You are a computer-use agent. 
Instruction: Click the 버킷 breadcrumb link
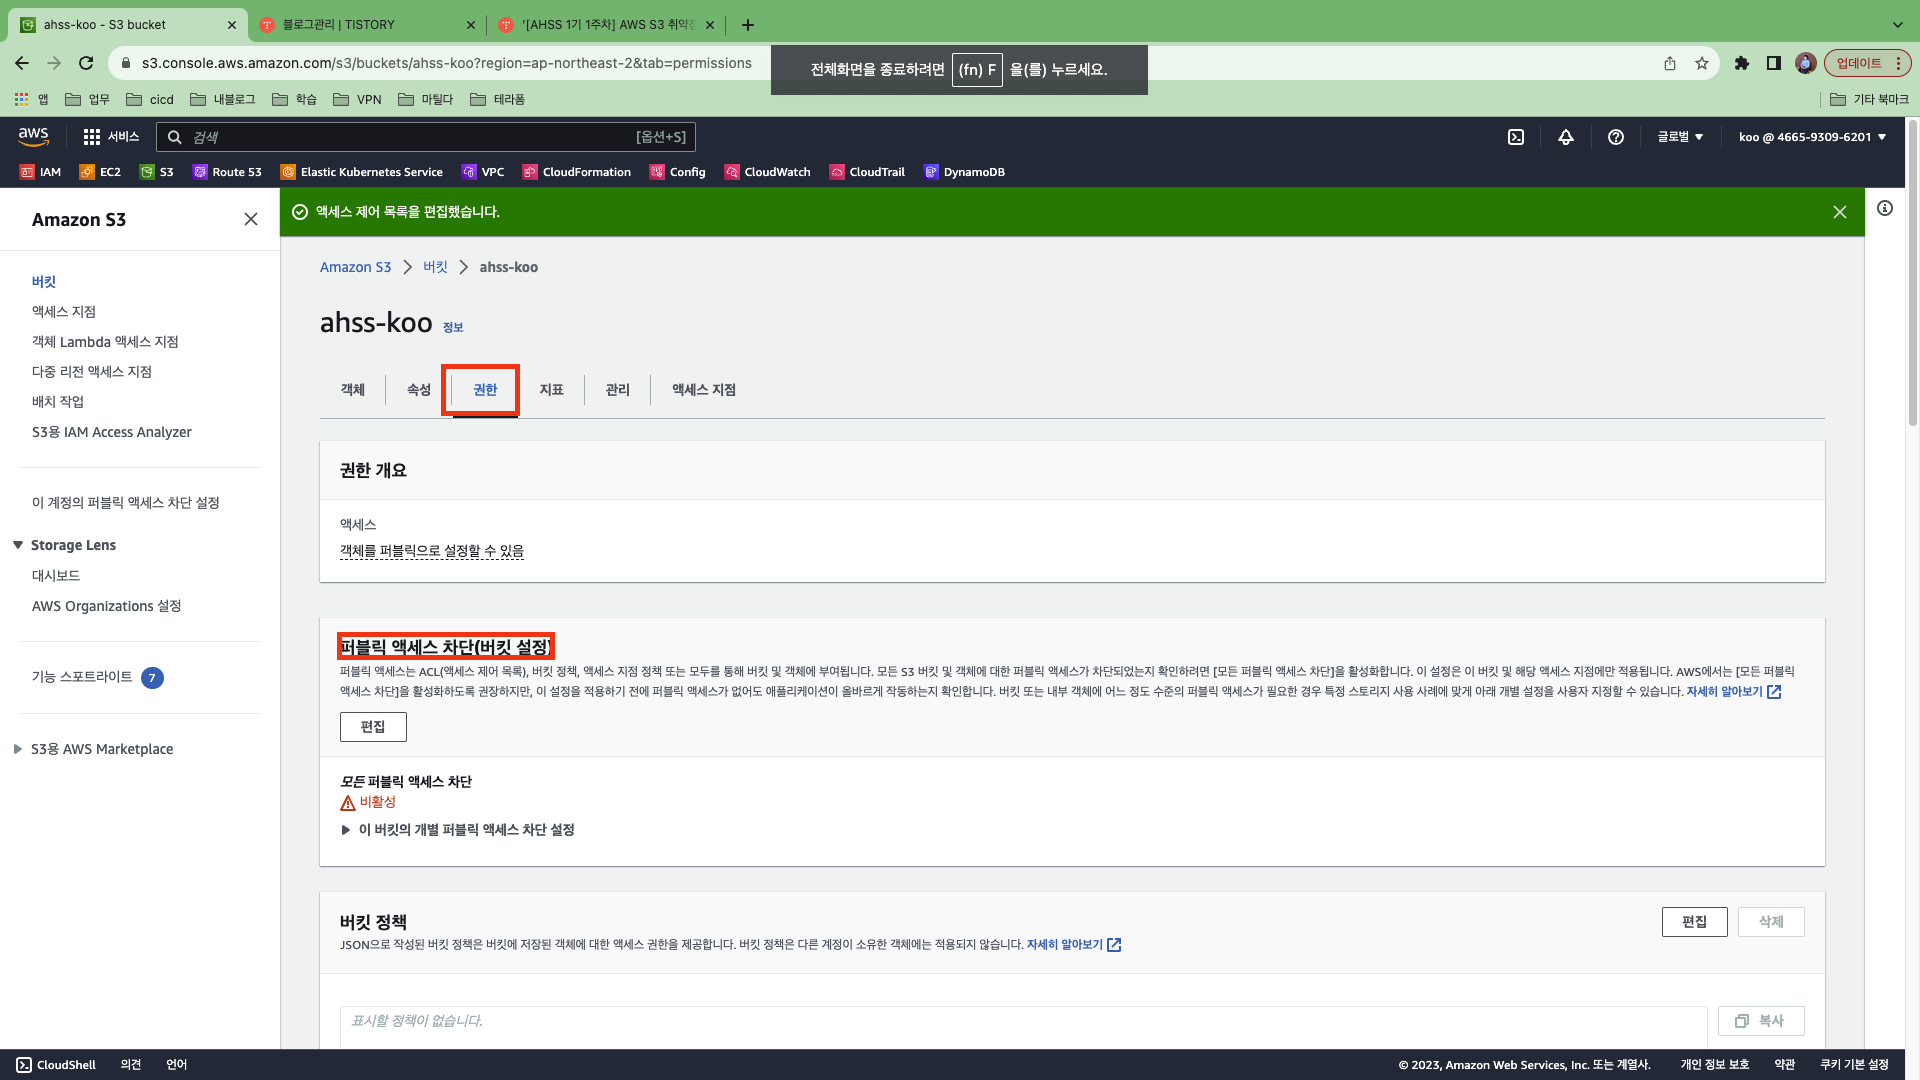click(x=435, y=267)
